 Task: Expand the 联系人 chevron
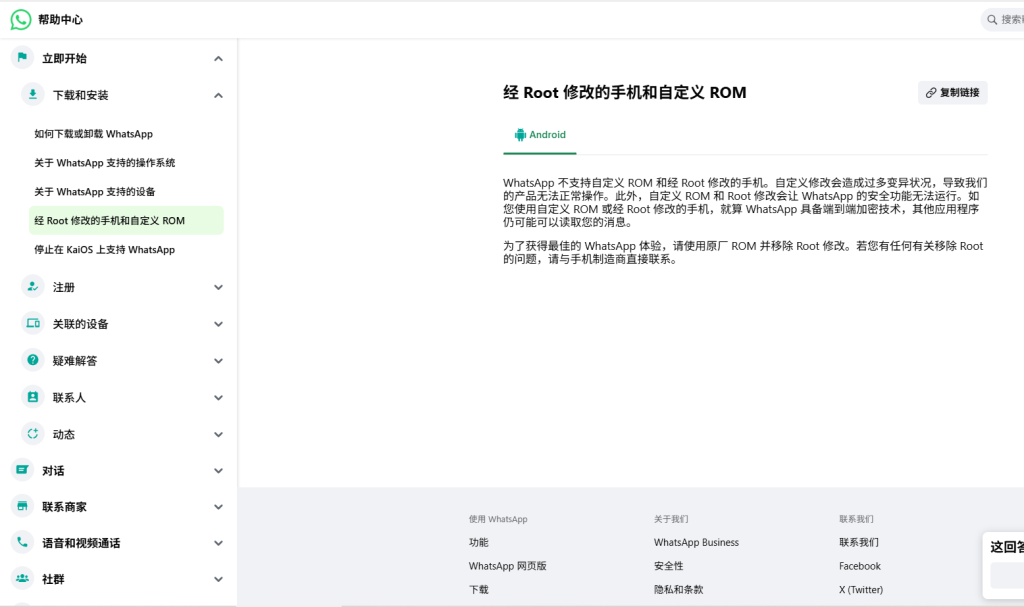(218, 398)
